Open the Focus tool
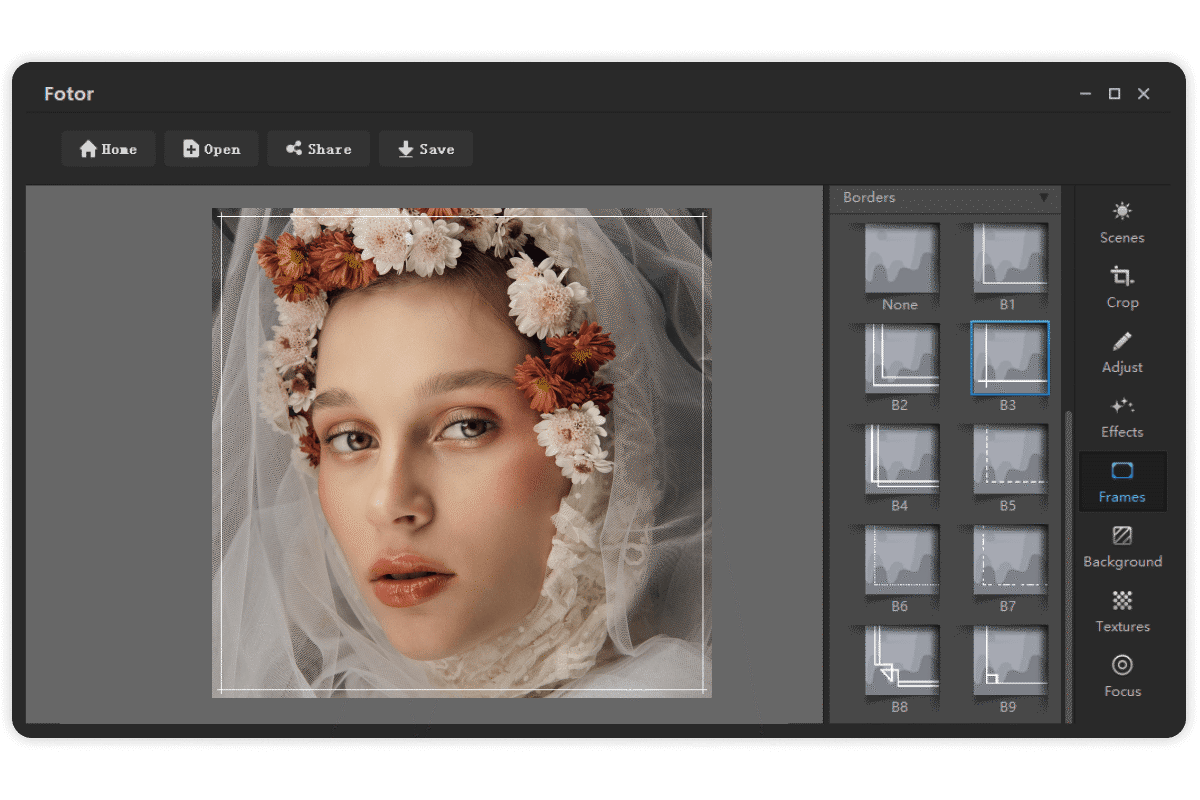Viewport: 1200px width, 800px height. [1121, 677]
